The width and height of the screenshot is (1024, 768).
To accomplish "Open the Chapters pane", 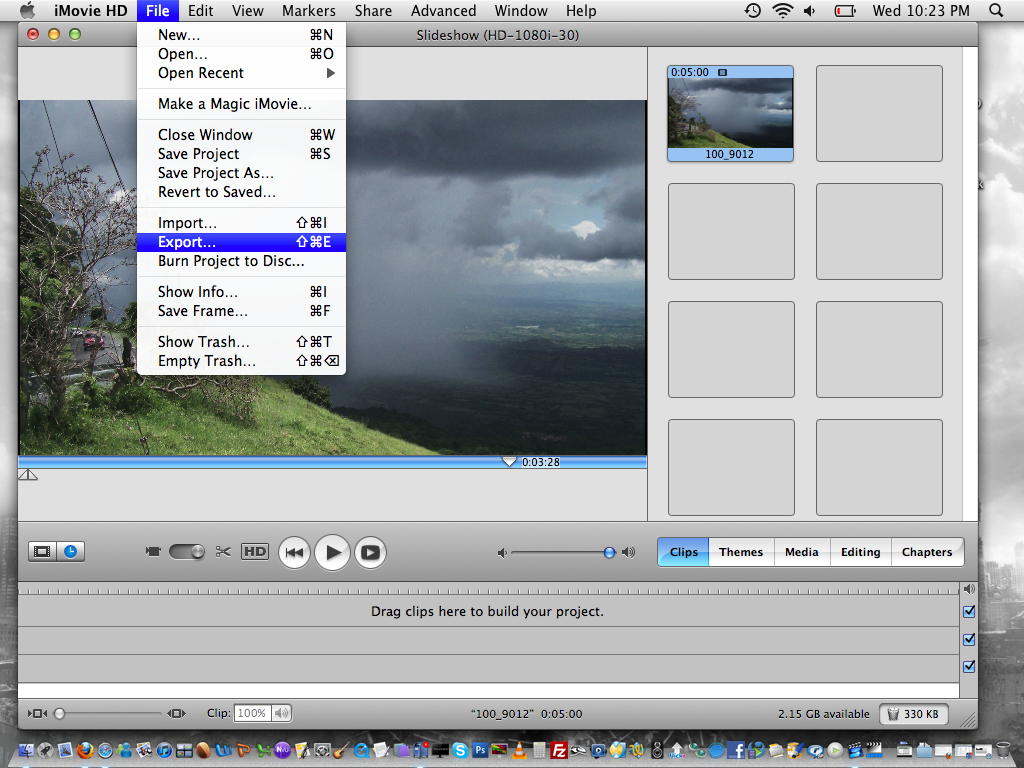I will (927, 552).
